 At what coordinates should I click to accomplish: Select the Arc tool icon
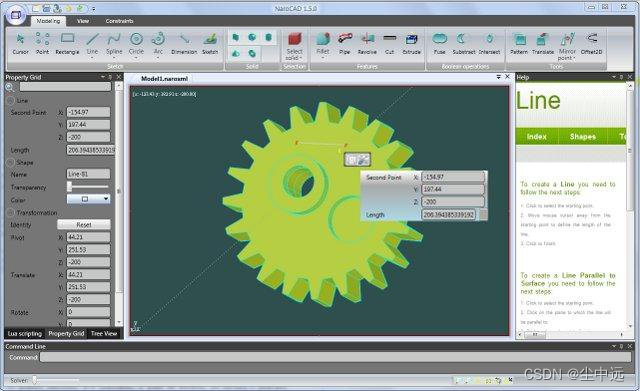(x=158, y=40)
